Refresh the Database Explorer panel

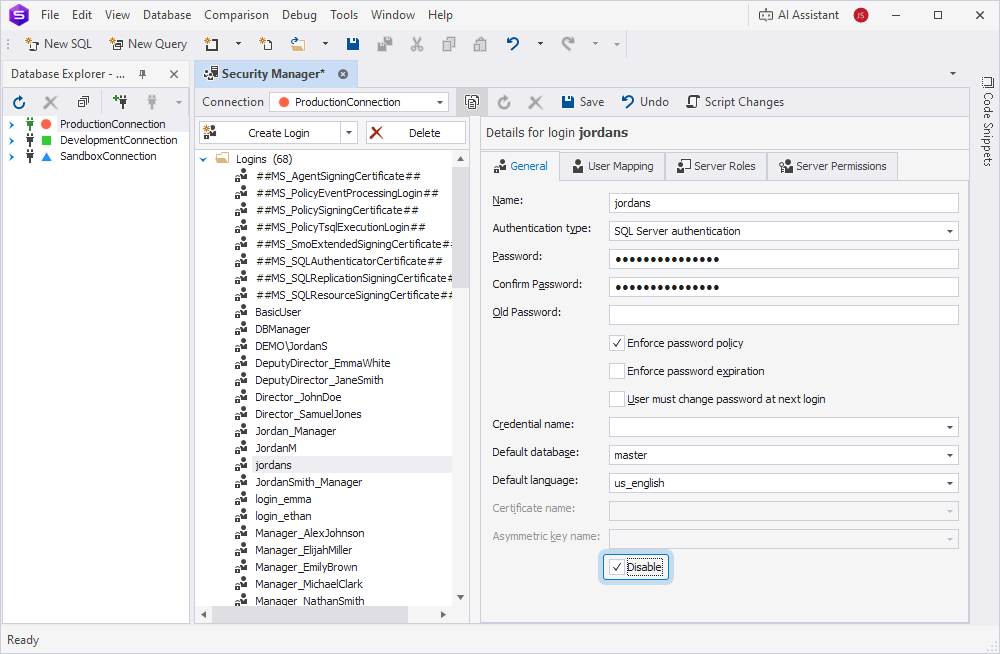tap(18, 102)
